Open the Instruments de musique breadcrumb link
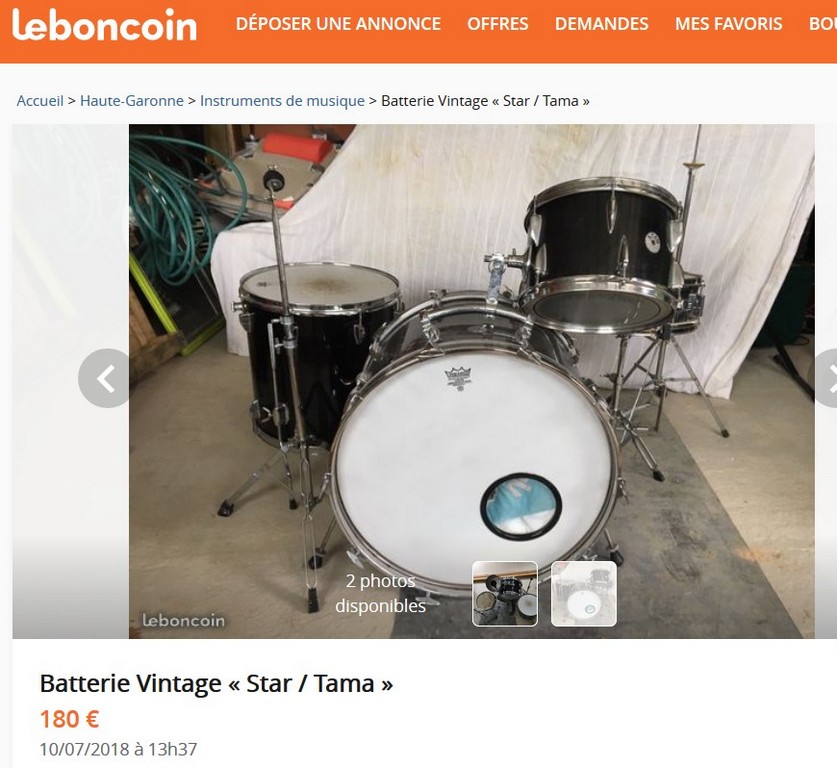Screen dimensions: 837x768 tap(282, 100)
